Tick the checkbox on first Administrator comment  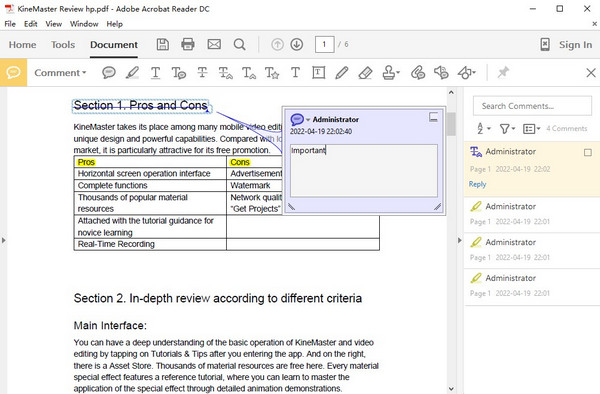tap(588, 153)
